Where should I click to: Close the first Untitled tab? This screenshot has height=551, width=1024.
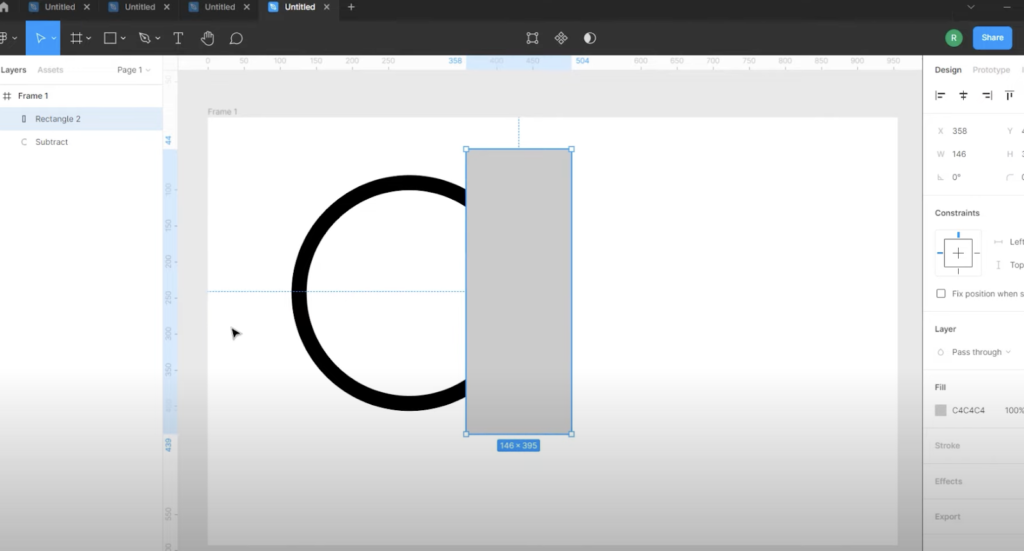click(86, 7)
